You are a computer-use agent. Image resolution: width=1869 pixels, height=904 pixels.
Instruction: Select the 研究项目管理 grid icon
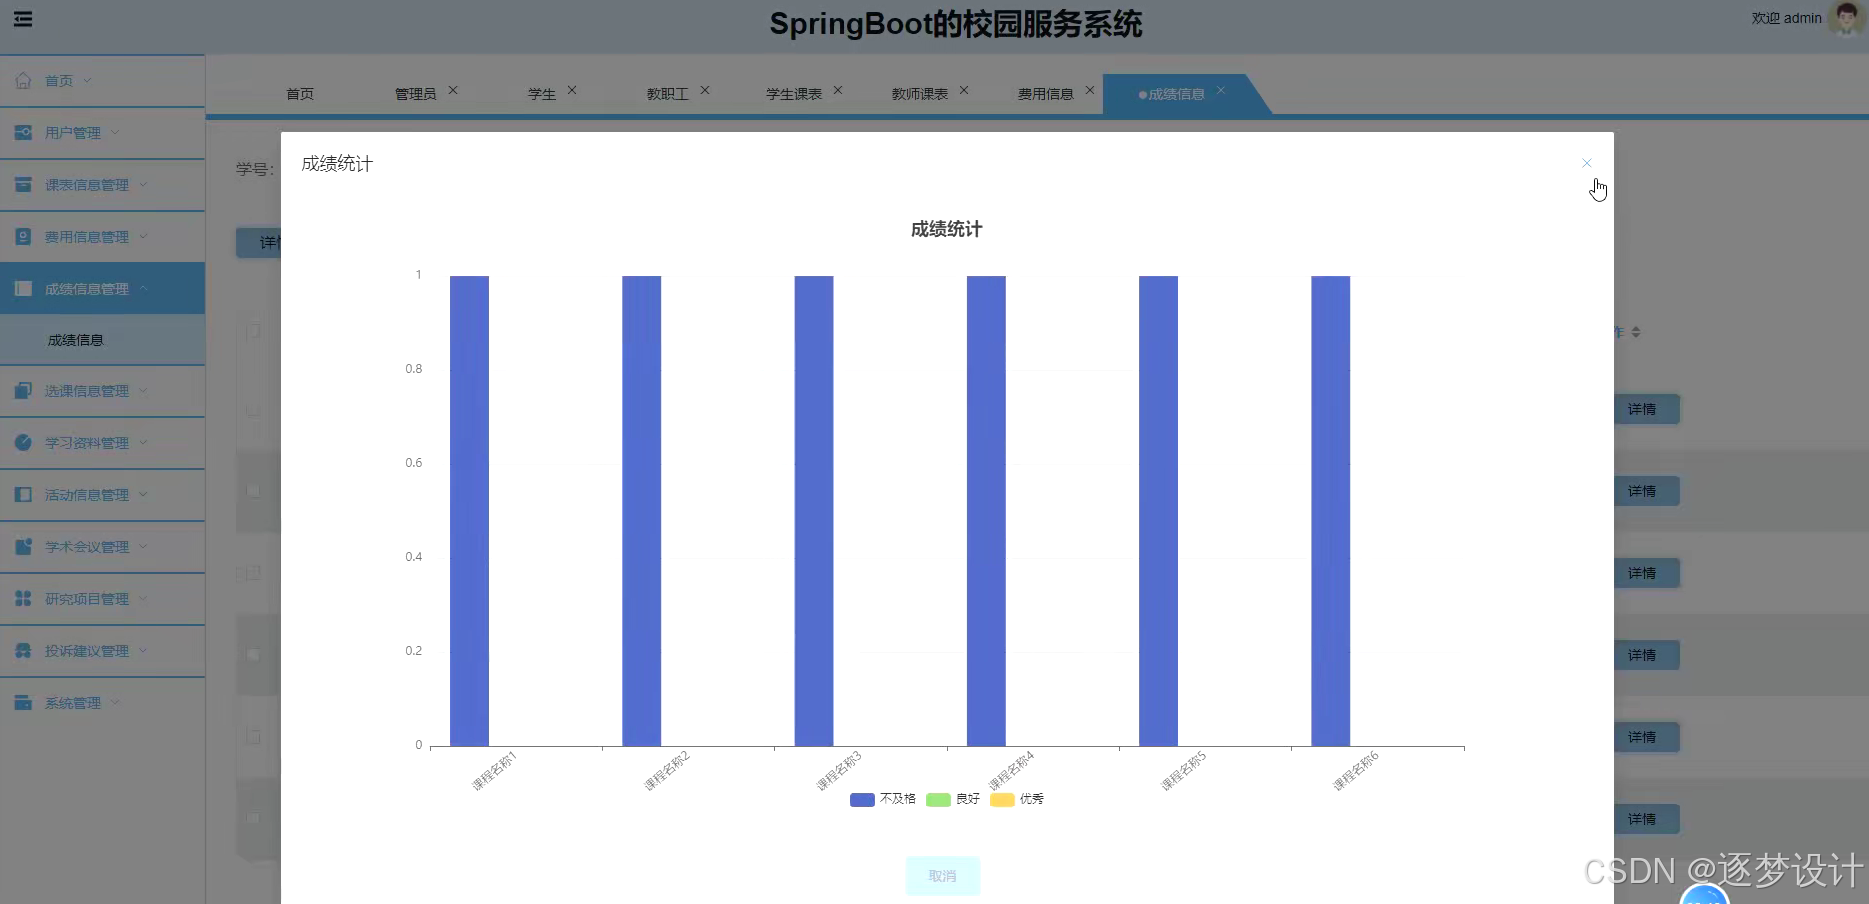pyautogui.click(x=22, y=598)
